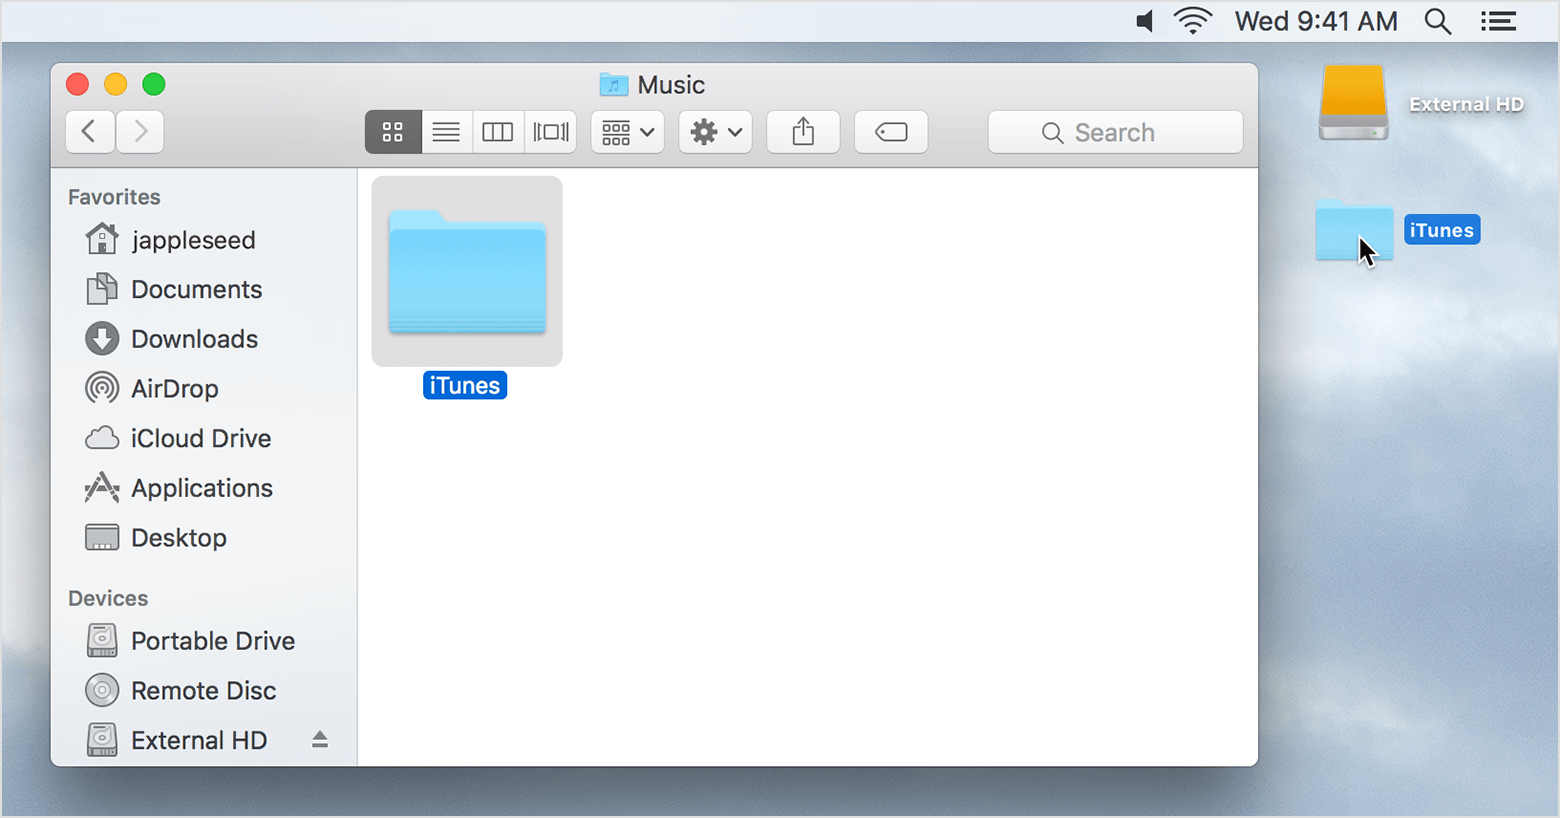Click the Music title text in the title bar
Screen dimensions: 1560x818
(x=671, y=85)
